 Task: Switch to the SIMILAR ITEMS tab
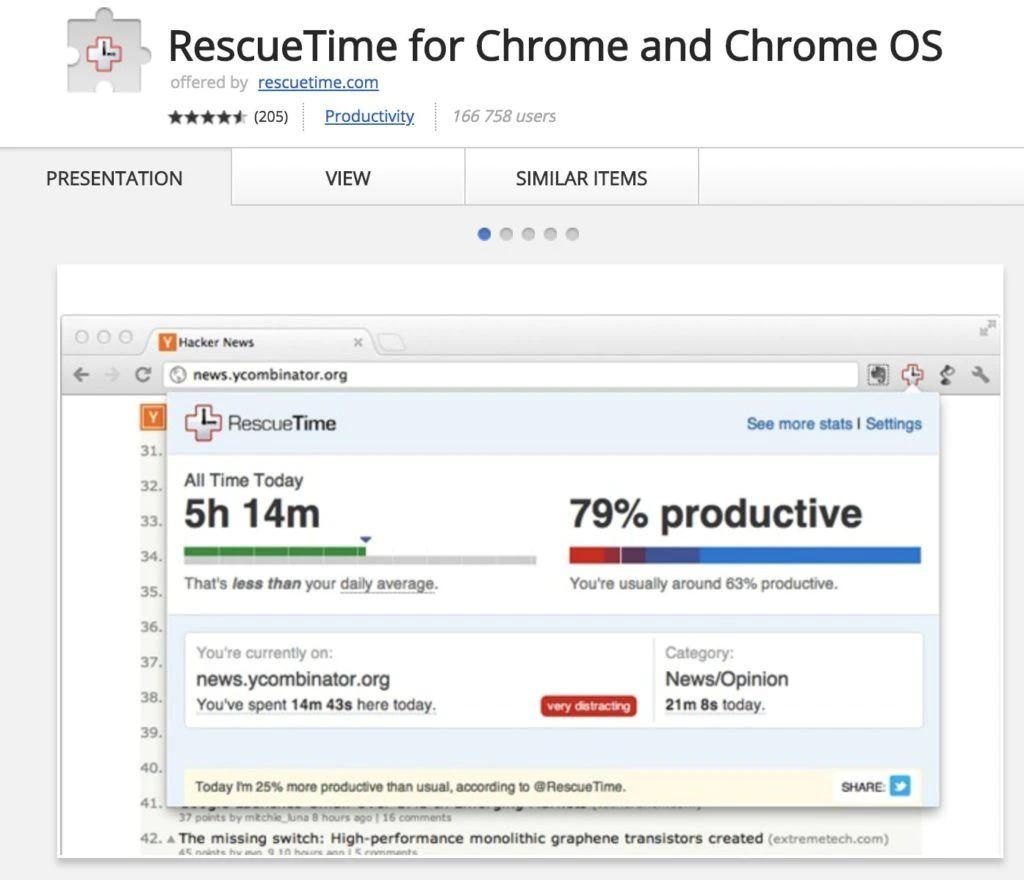581,177
